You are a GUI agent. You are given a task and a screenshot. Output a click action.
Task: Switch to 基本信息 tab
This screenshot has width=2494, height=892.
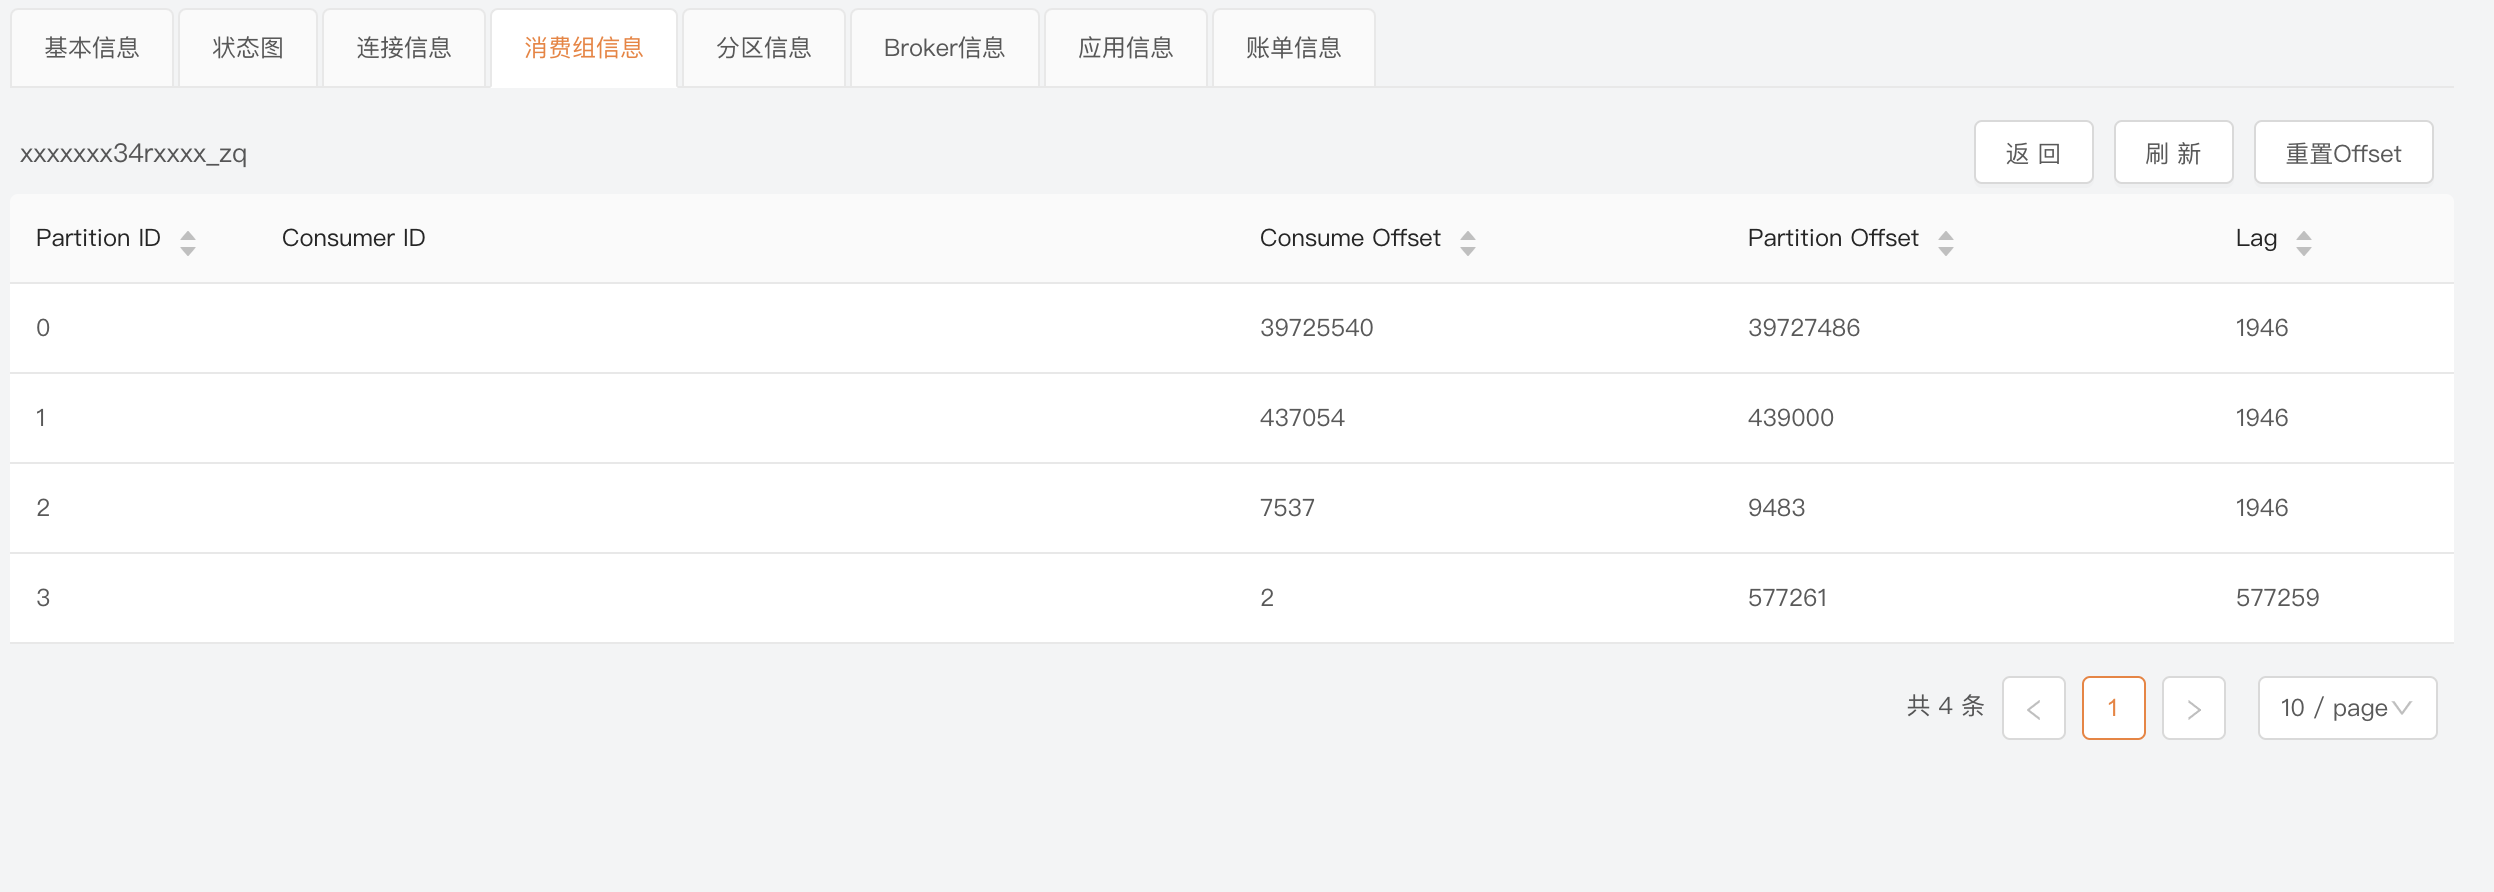pyautogui.click(x=92, y=48)
